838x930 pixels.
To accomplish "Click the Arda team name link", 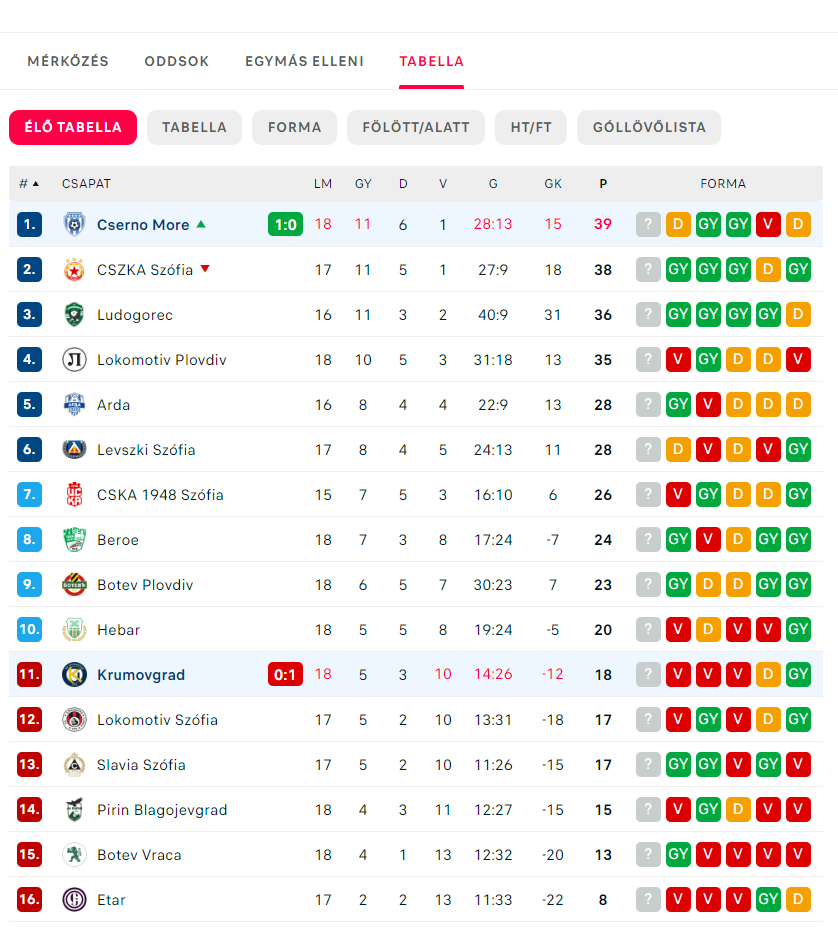I will pos(113,405).
